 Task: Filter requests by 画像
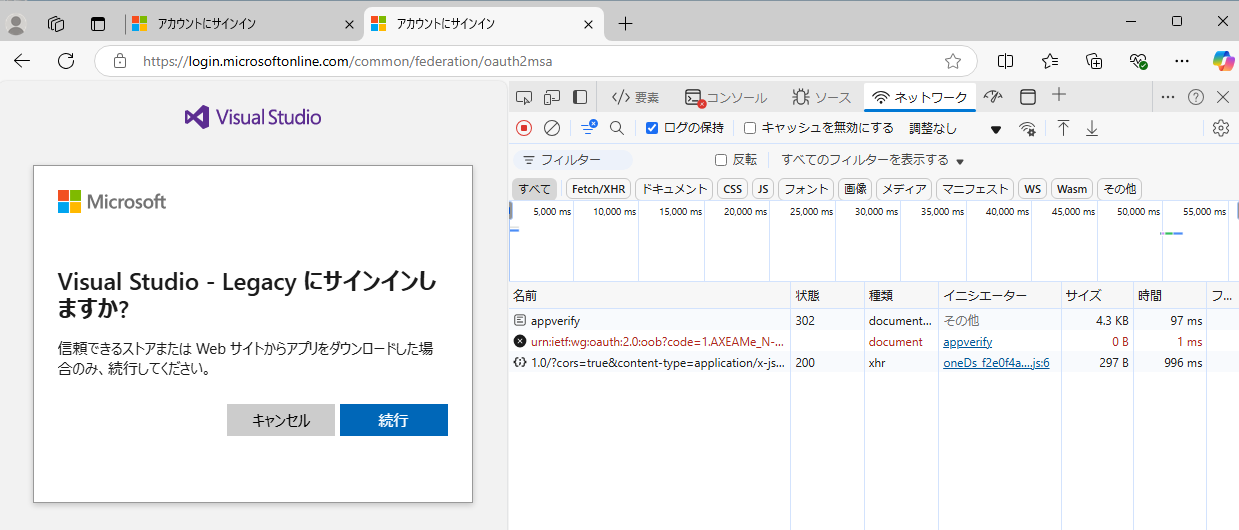point(854,189)
